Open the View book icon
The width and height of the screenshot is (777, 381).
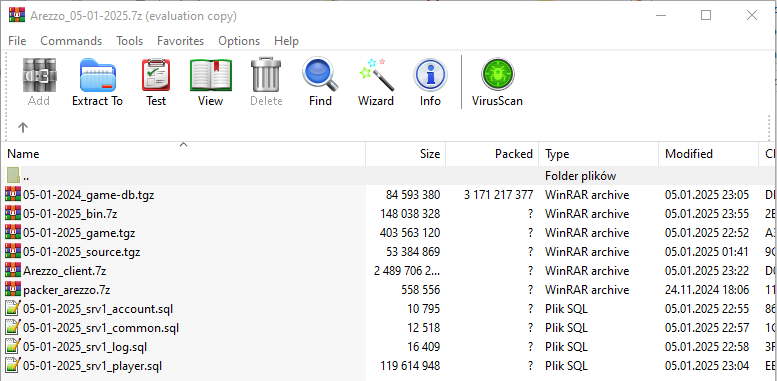[x=211, y=75]
